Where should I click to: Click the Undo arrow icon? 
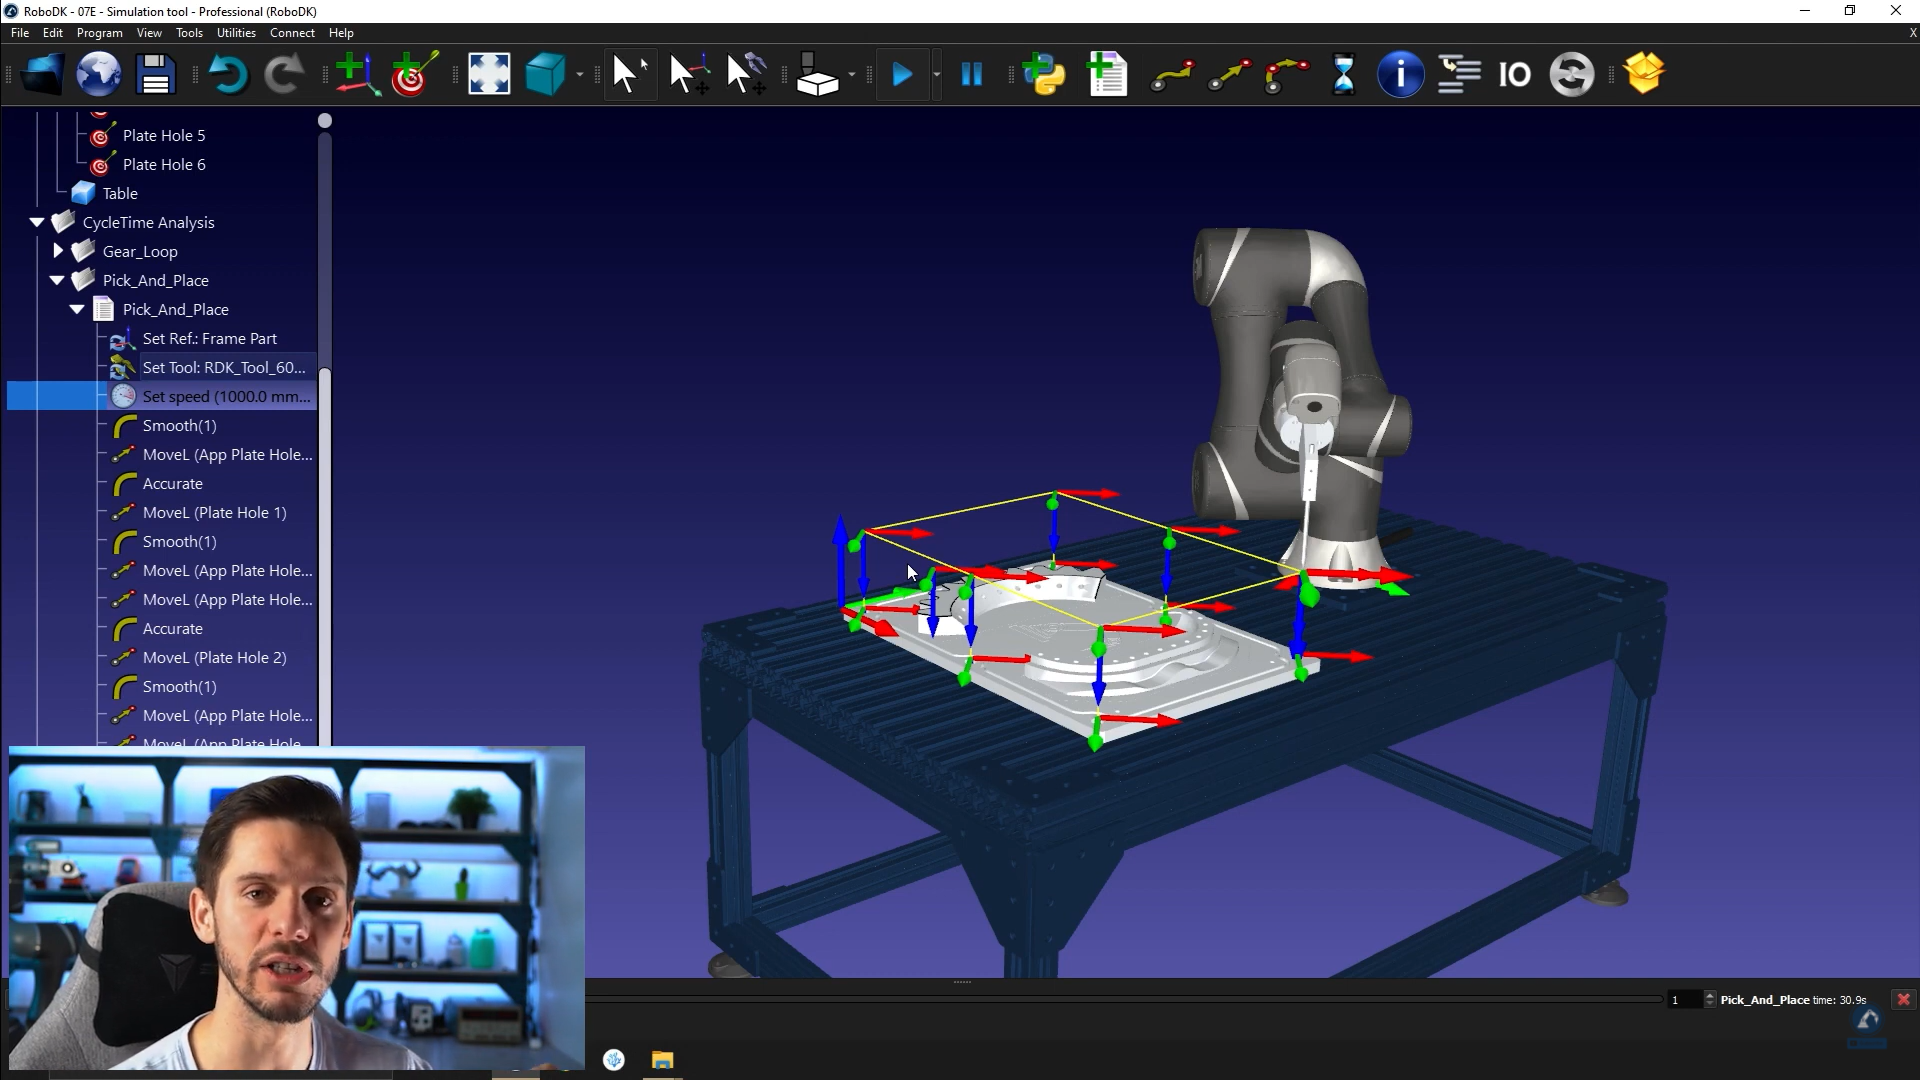click(228, 75)
